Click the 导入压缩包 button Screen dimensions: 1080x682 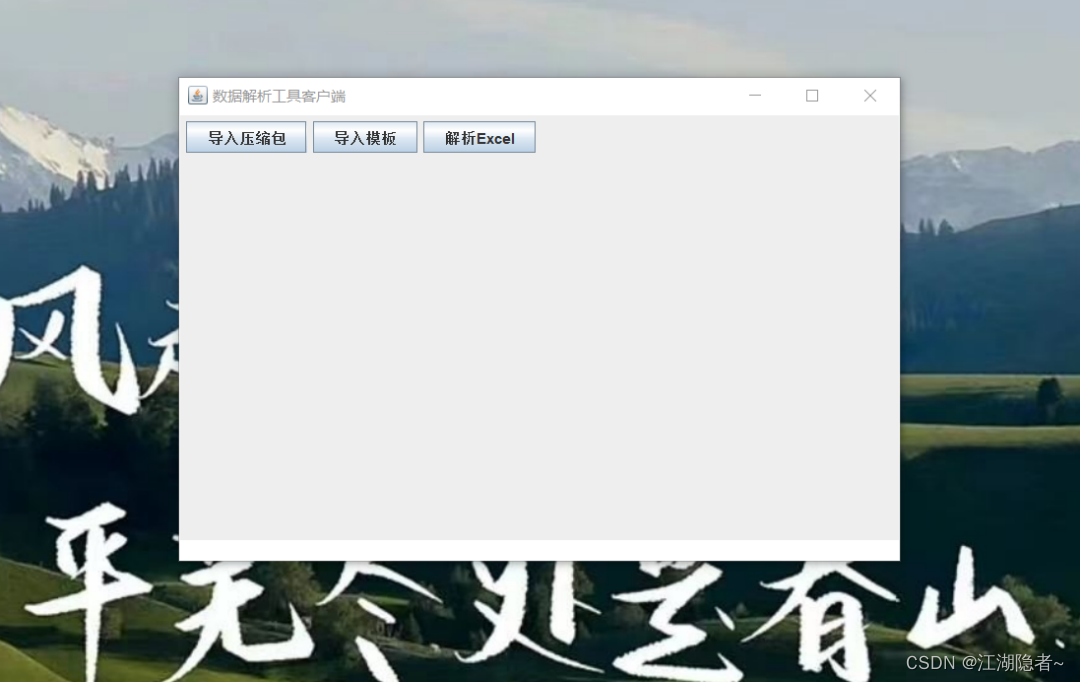[x=246, y=138]
